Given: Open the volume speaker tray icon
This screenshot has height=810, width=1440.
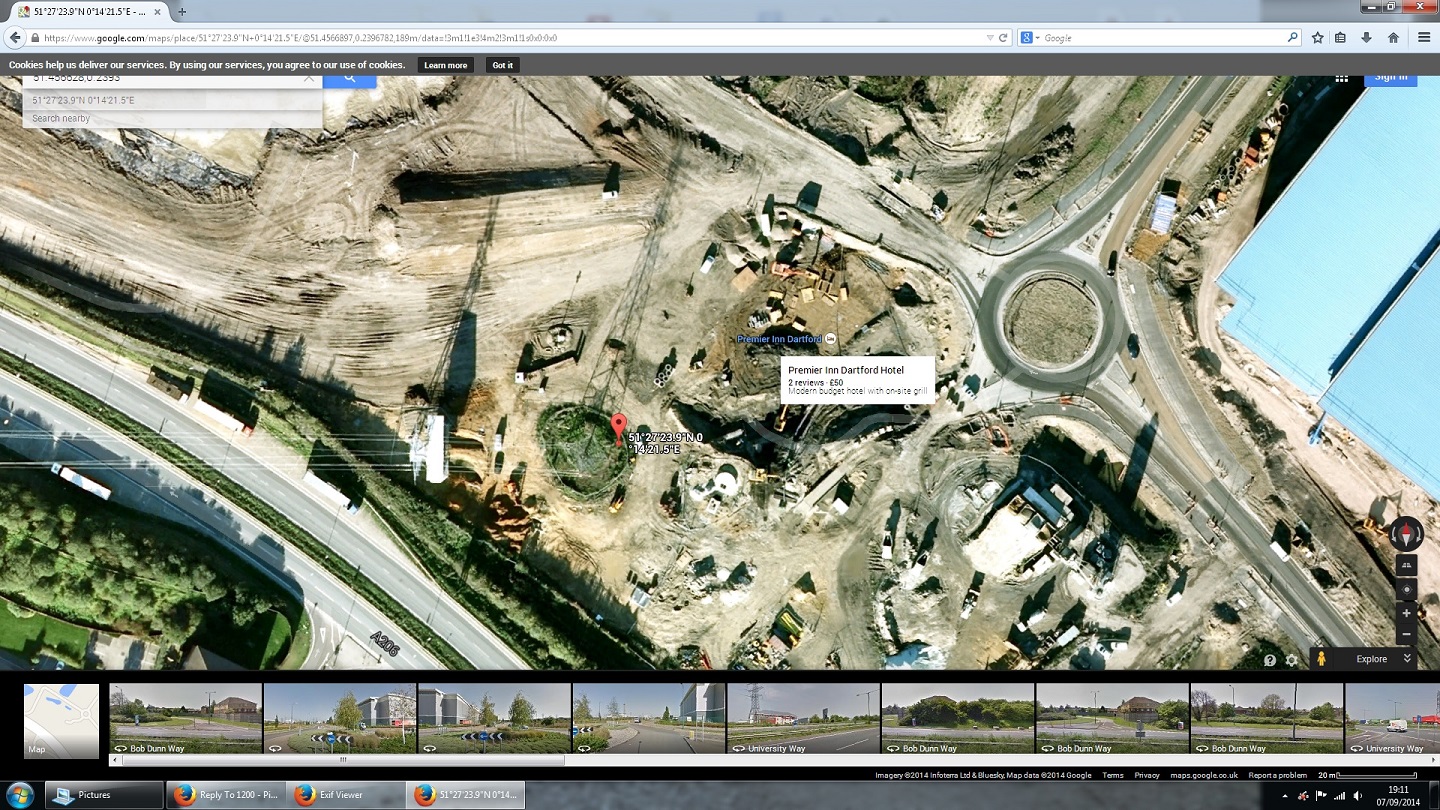Looking at the screenshot, I should coord(1358,796).
